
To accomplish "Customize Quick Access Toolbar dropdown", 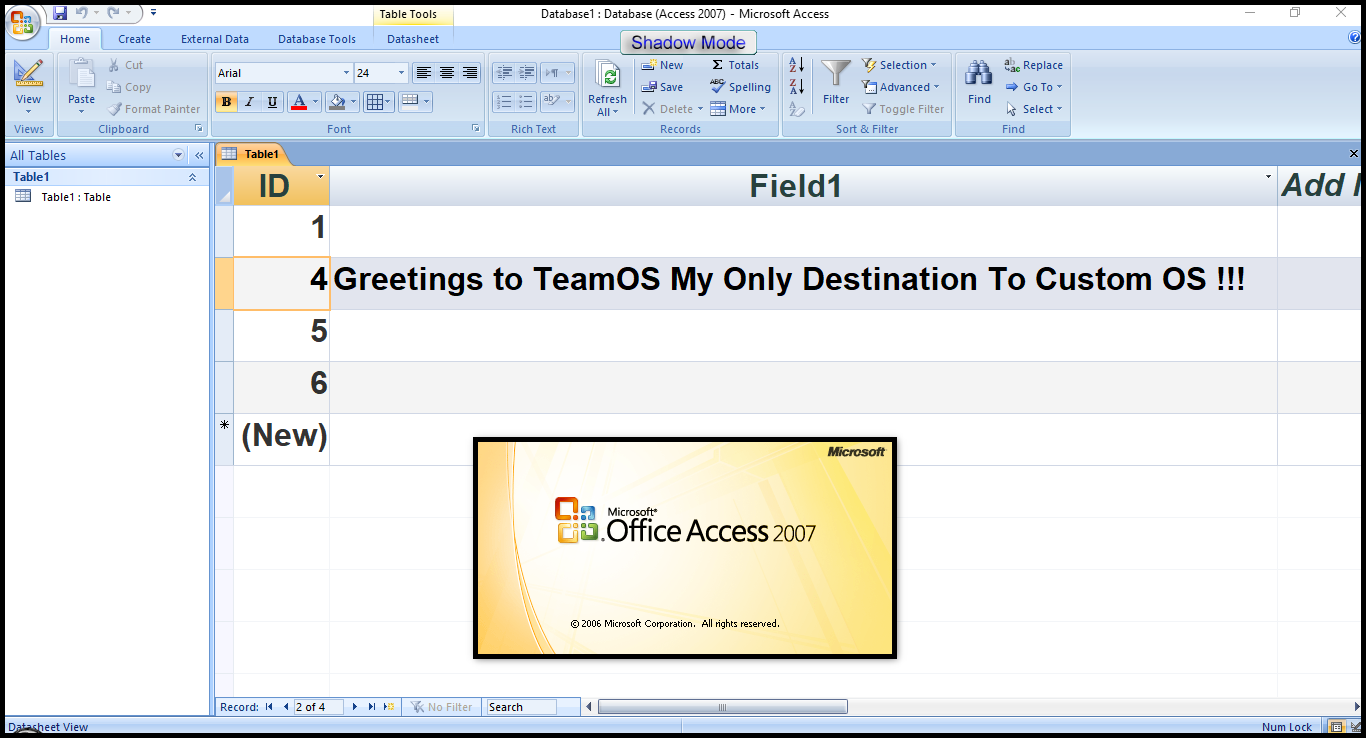I will click(153, 13).
